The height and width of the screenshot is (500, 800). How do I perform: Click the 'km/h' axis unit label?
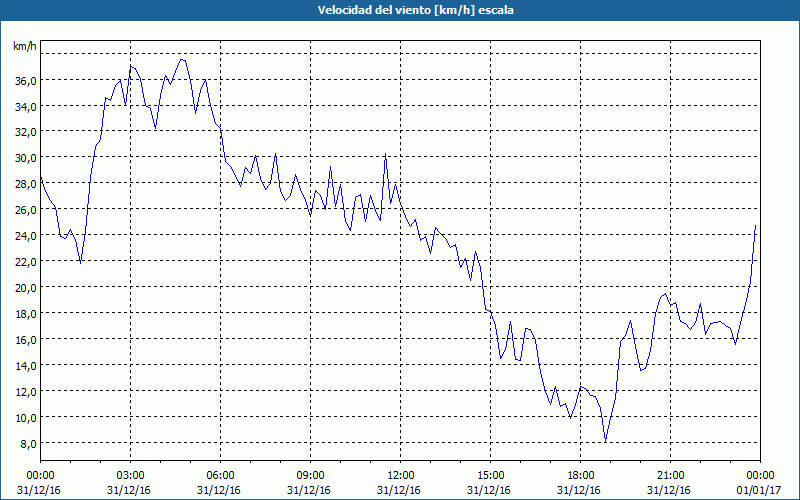(25, 46)
